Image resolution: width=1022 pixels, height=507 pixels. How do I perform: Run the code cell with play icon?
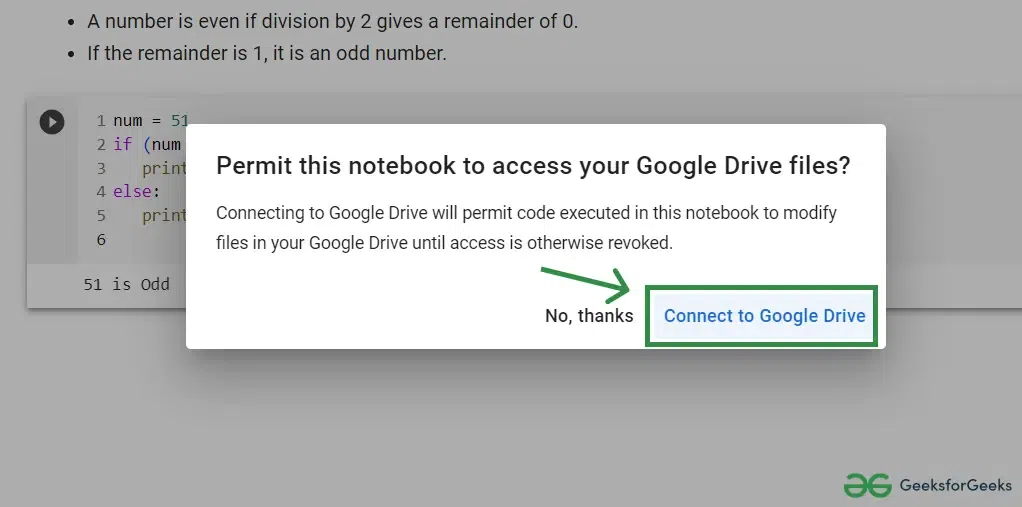point(51,122)
